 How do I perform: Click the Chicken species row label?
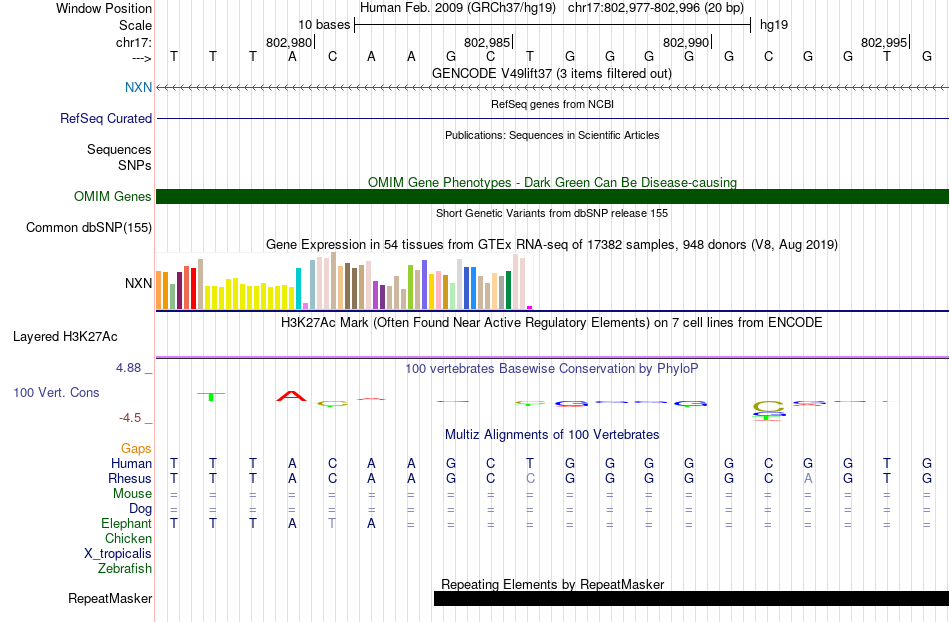pyautogui.click(x=128, y=538)
